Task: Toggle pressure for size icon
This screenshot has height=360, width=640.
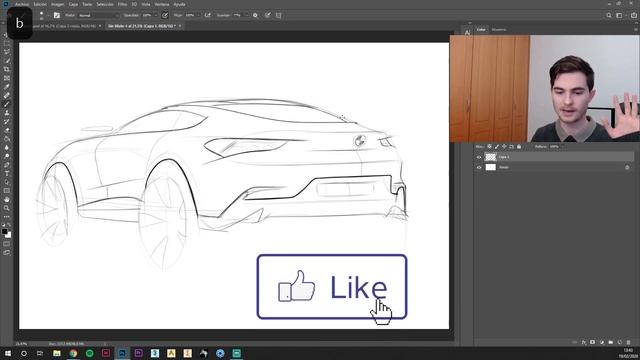Action: pos(267,15)
